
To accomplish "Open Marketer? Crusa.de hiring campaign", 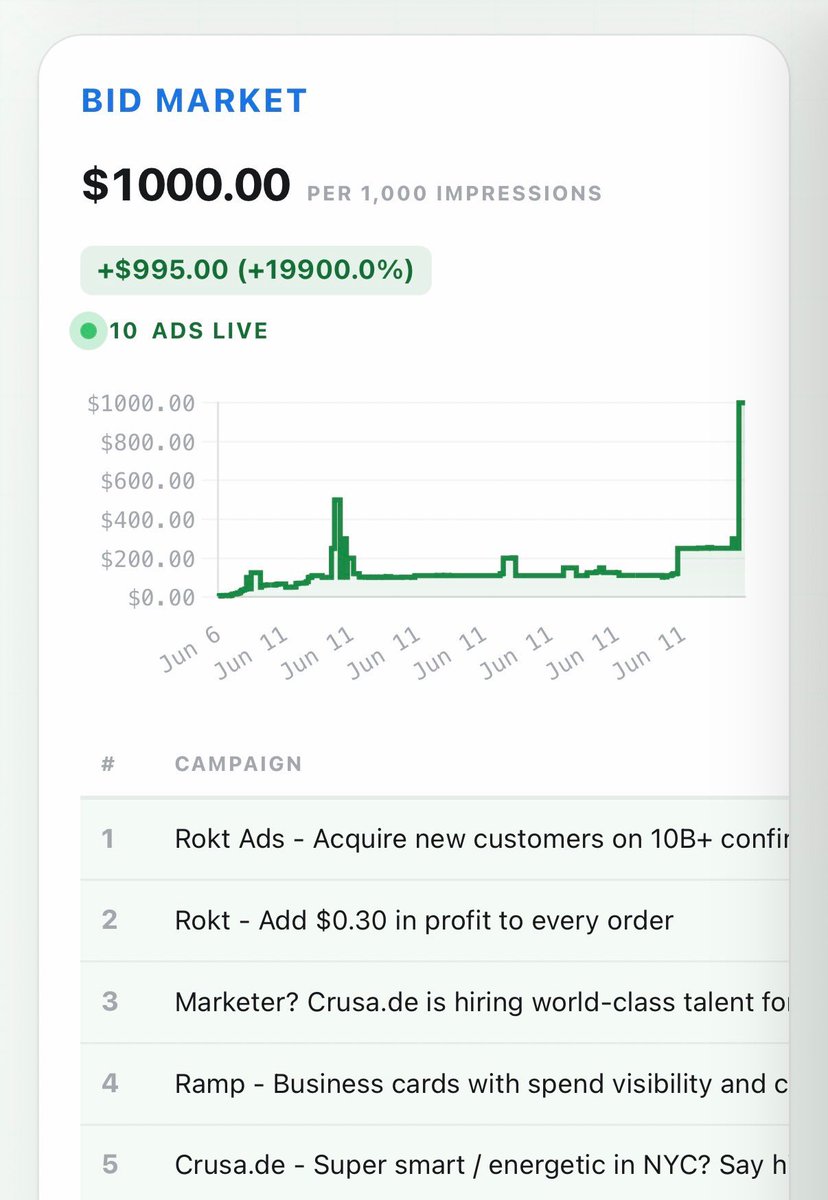I will (435, 1003).
